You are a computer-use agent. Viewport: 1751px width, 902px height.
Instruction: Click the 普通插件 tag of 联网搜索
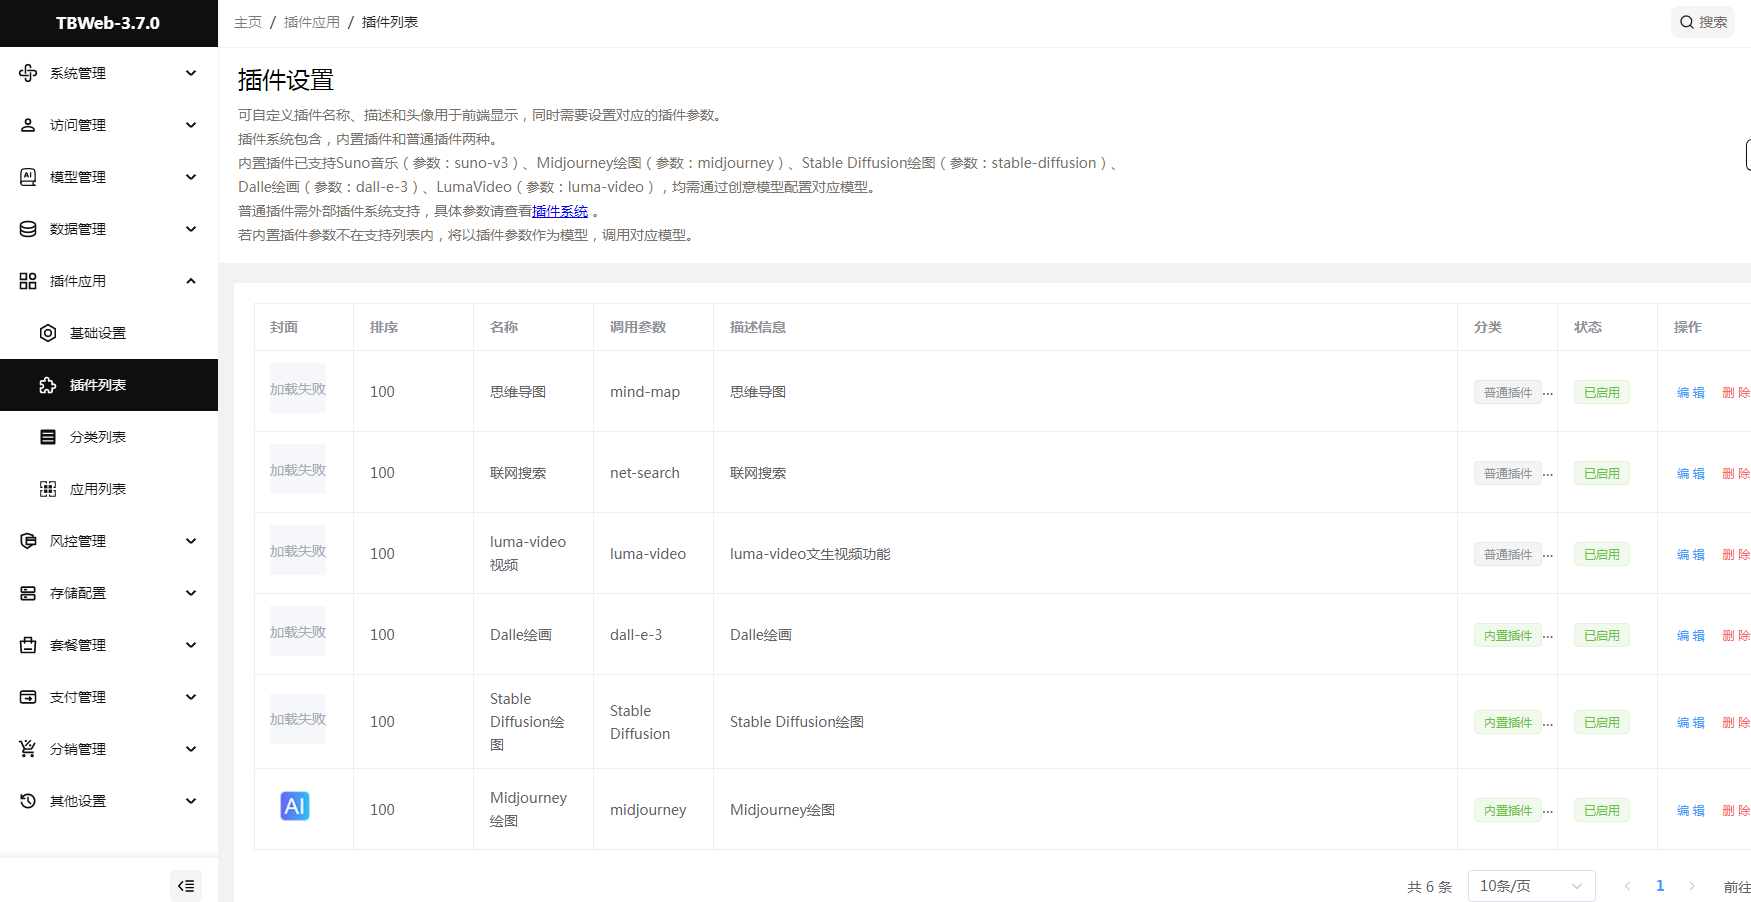click(1508, 473)
